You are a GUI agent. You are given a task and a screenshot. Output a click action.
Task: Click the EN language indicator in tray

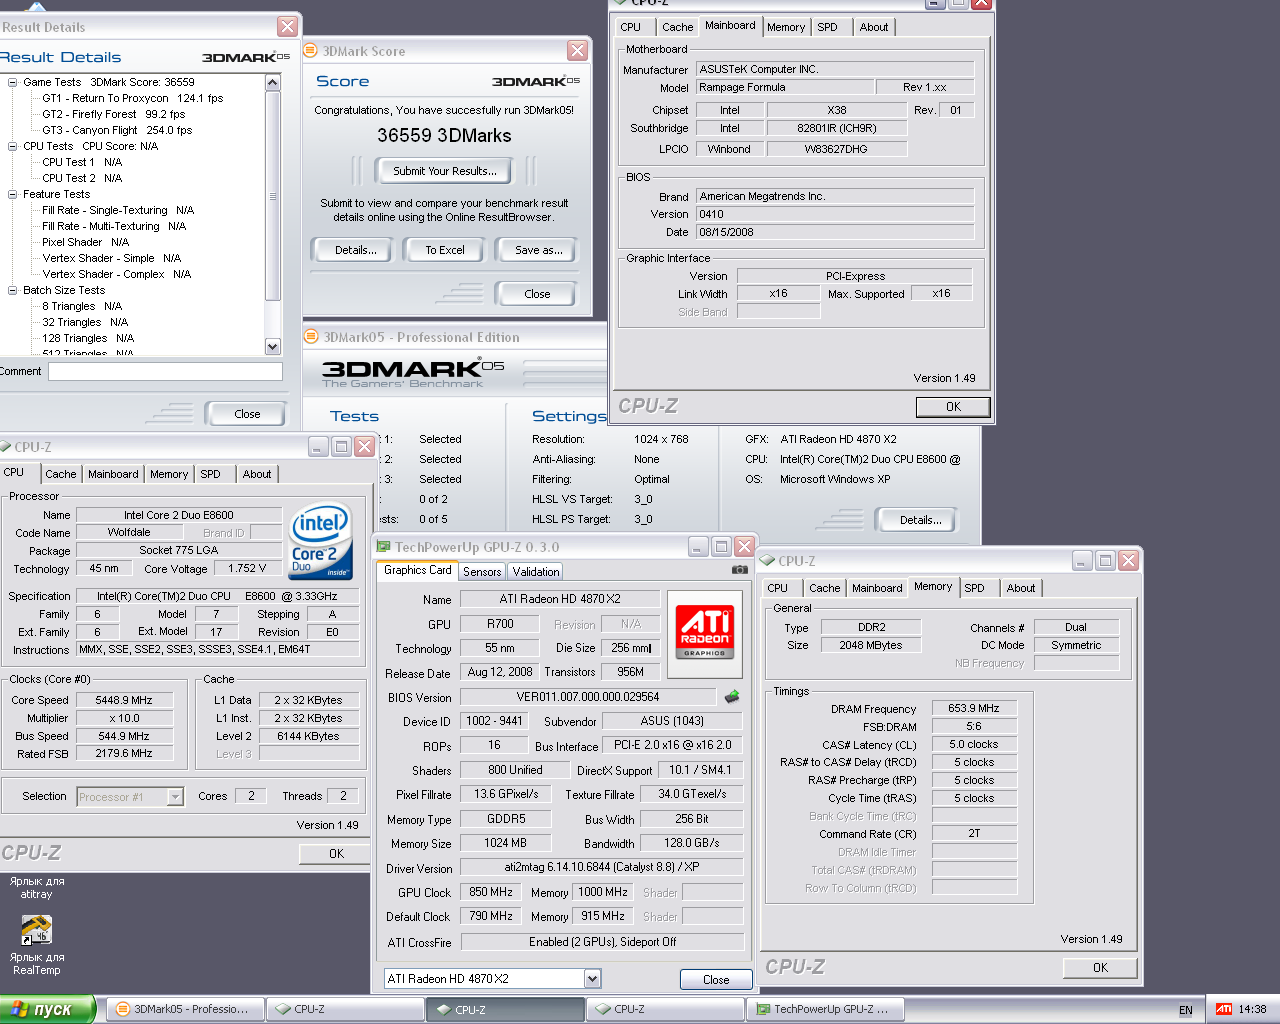[x=1186, y=1010]
